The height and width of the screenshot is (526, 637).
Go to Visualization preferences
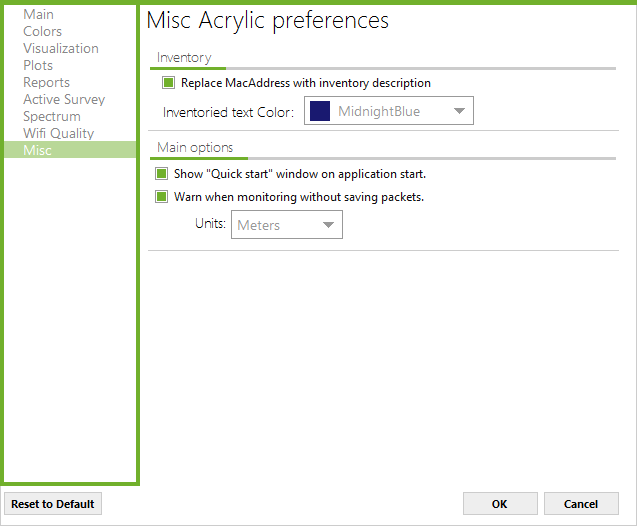61,49
